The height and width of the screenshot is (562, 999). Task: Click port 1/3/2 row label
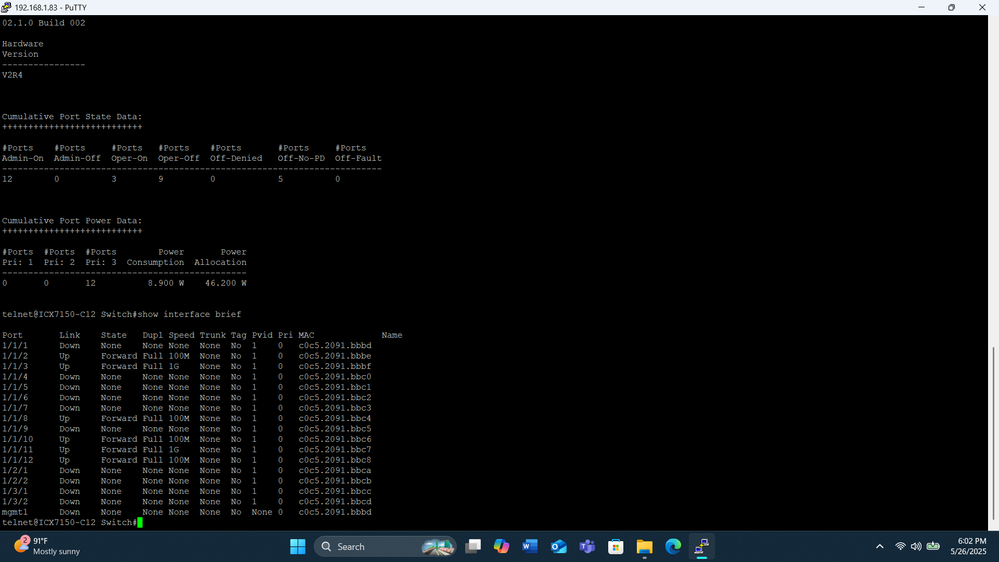coord(15,502)
